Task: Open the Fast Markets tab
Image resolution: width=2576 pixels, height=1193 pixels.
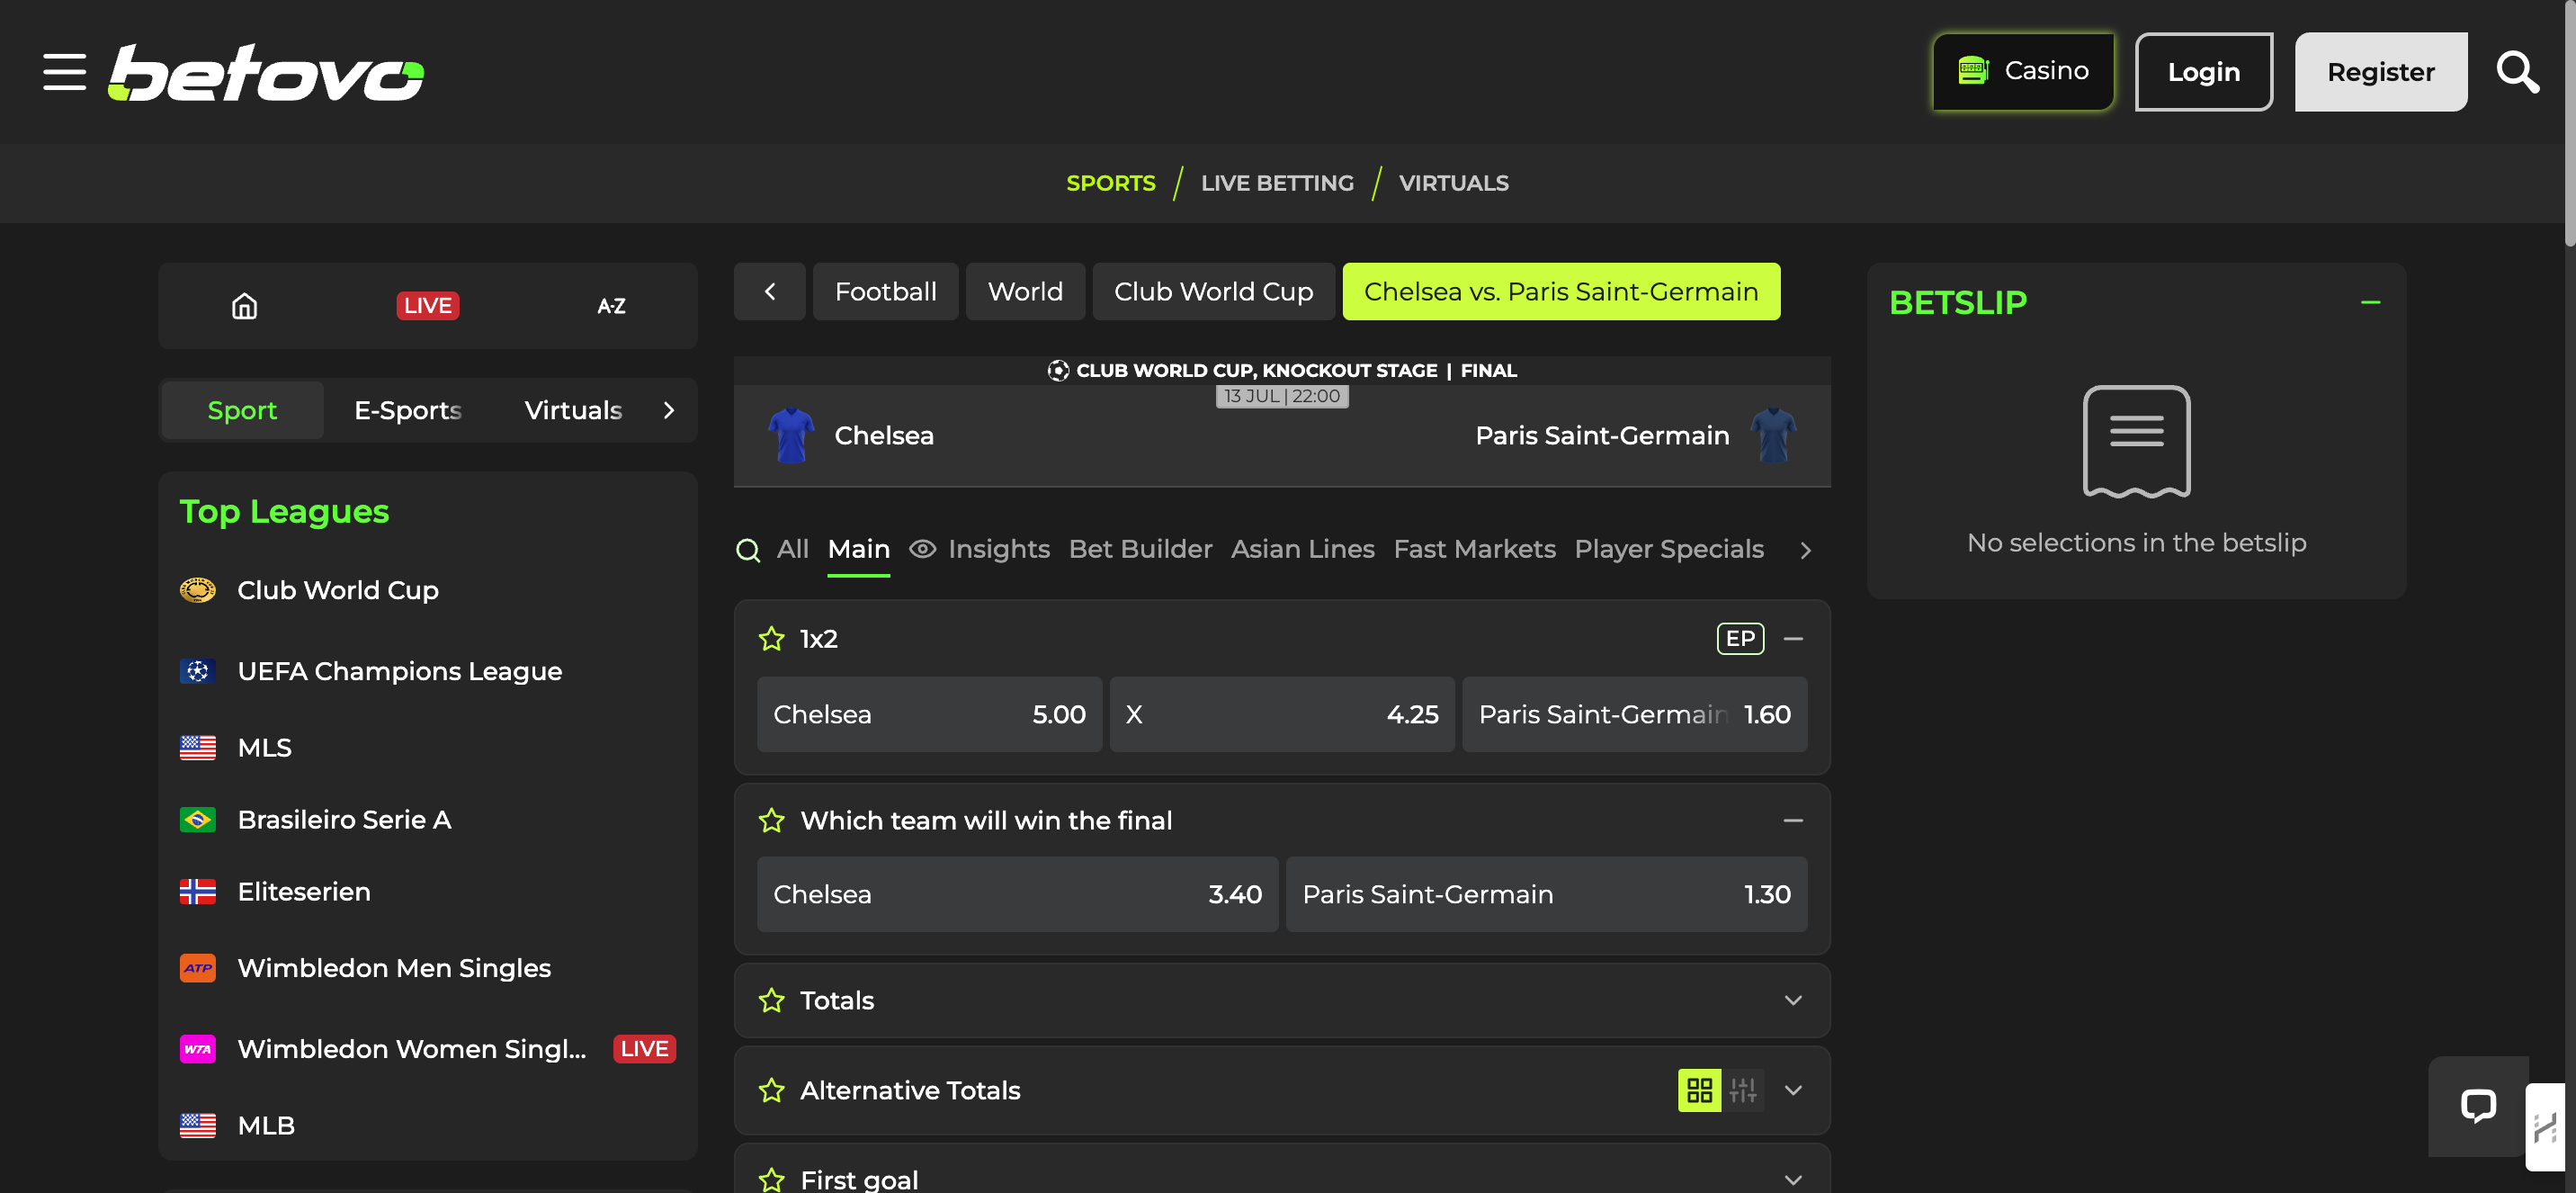Action: tap(1474, 549)
